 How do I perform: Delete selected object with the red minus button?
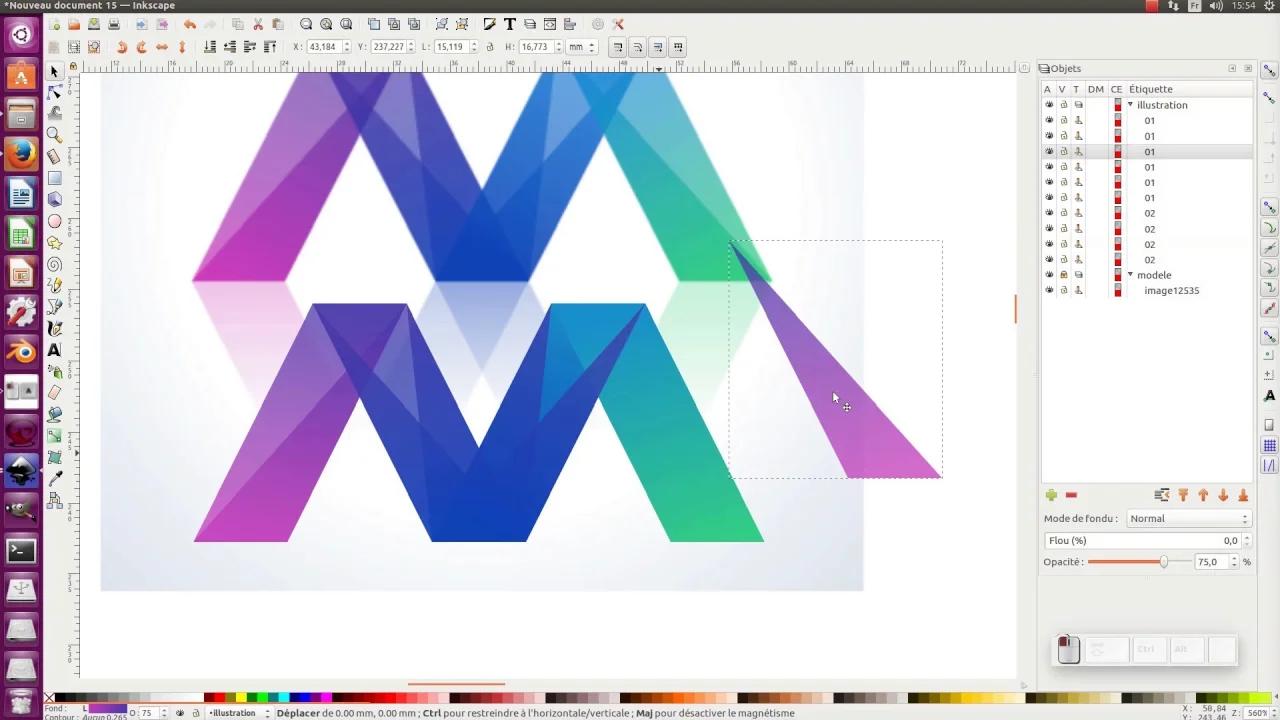point(1071,495)
